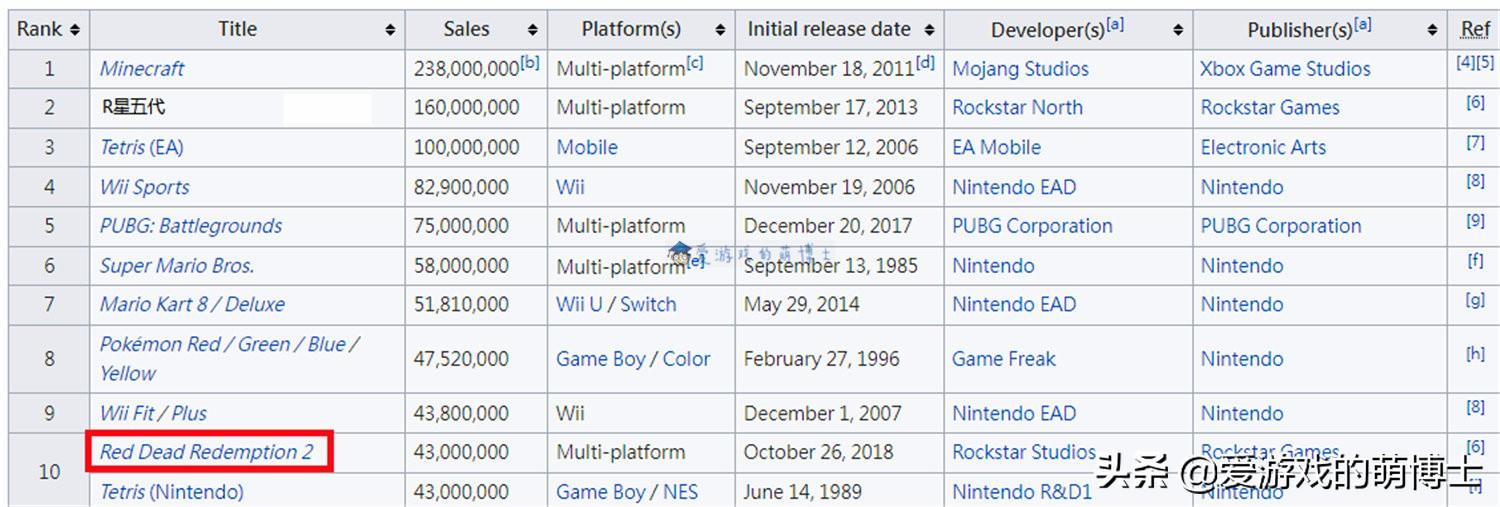
Task: Click Platform(s) column sort arrows
Action: [720, 30]
